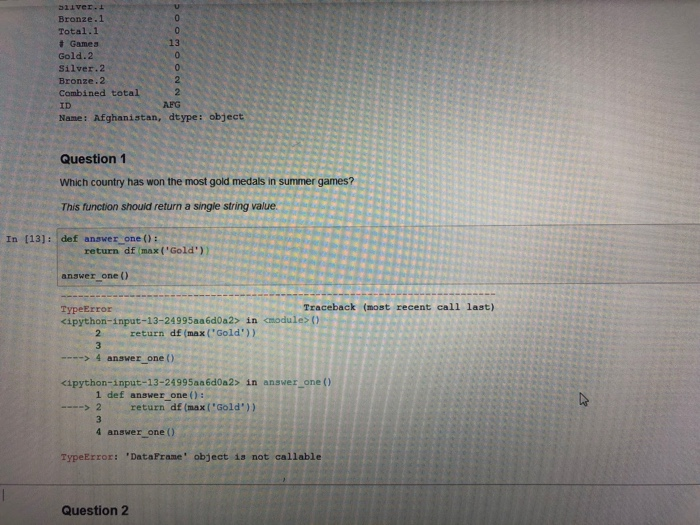Click the 'Question 1' heading
Image resolution: width=700 pixels, height=525 pixels.
(x=93, y=159)
